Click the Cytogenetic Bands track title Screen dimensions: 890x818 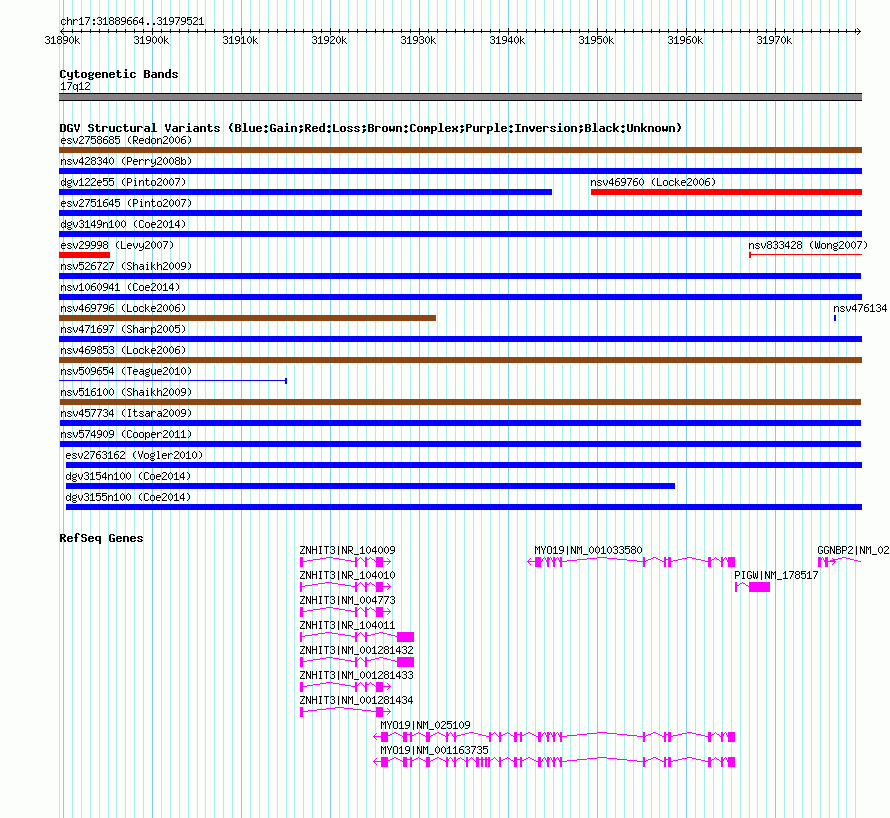coord(119,74)
